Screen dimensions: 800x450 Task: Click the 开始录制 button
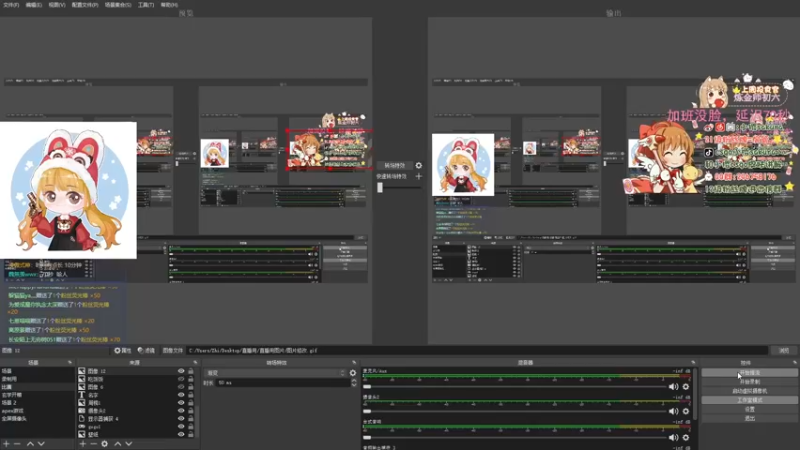749,382
